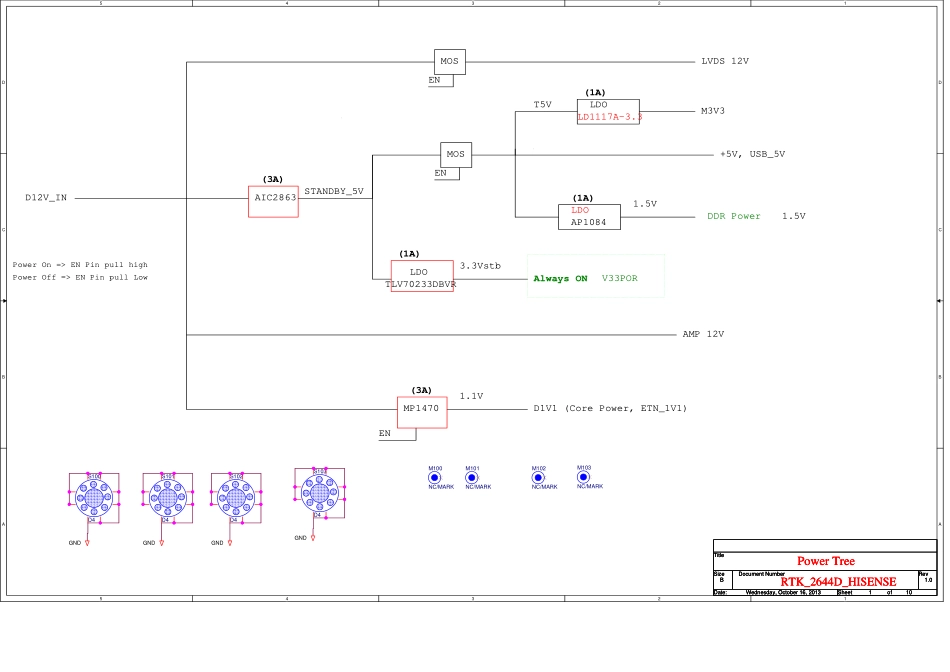
Task: Select the AIC2863 regulator block
Action: (274, 201)
